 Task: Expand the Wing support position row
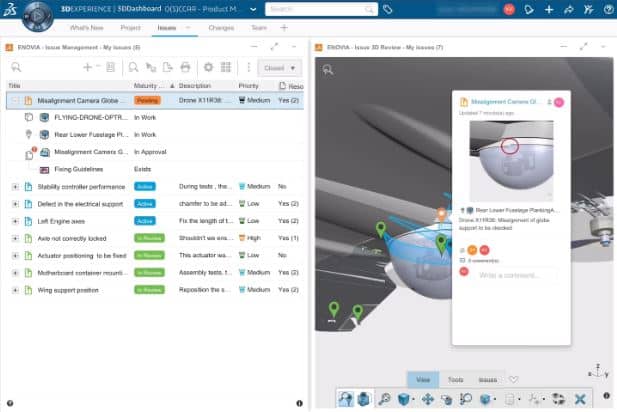click(15, 290)
